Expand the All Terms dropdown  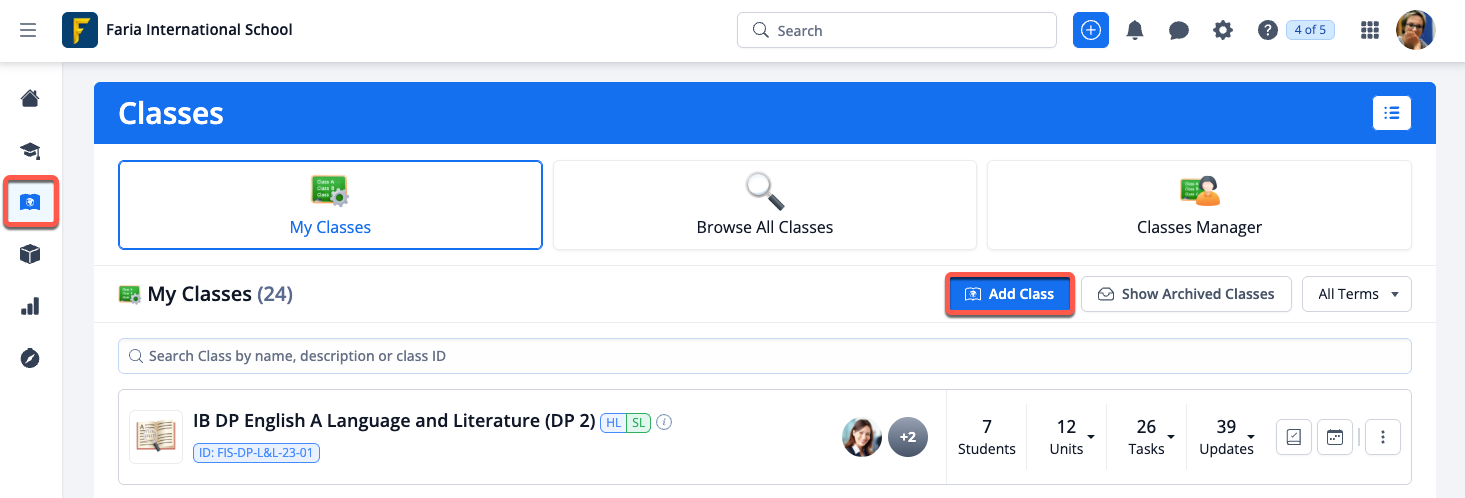[x=1356, y=294]
